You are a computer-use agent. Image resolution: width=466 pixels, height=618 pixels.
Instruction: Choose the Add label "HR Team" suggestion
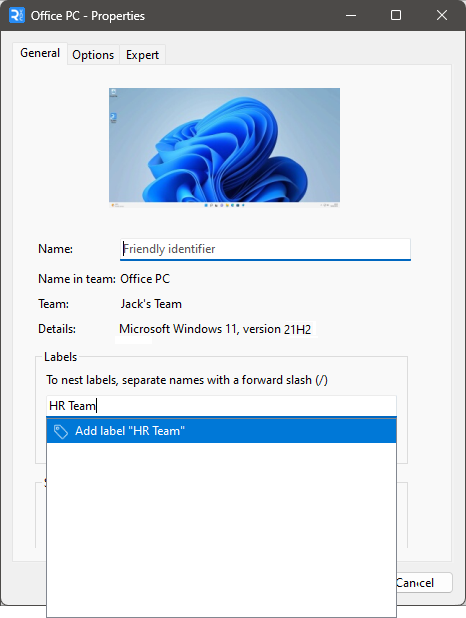point(221,431)
